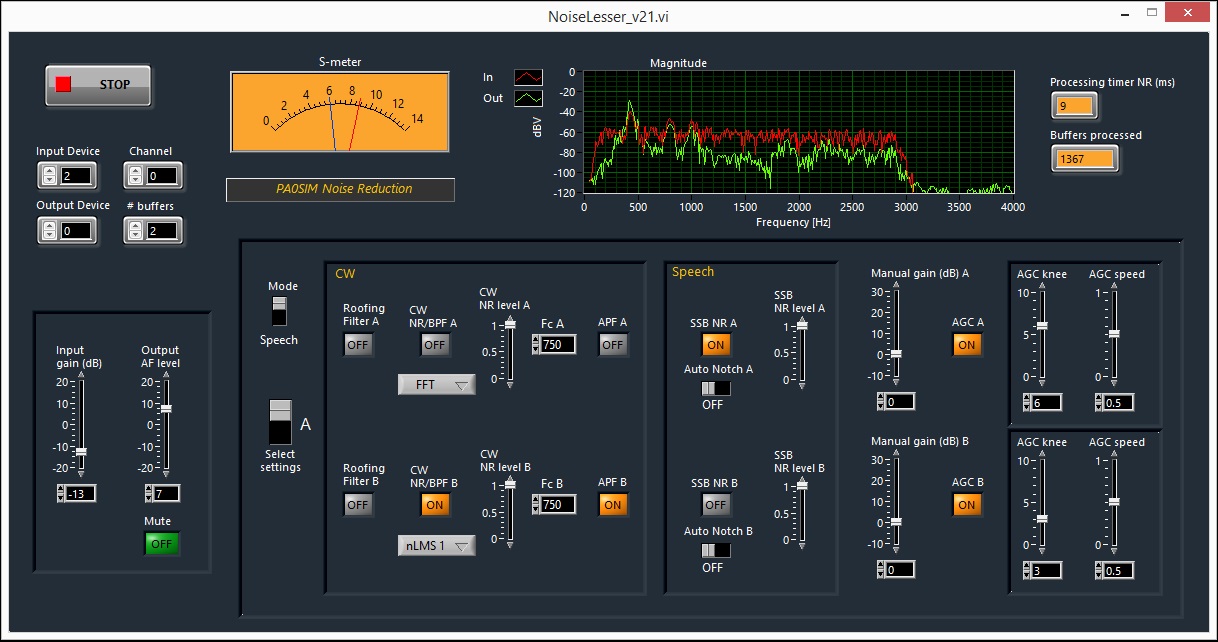Click the CW NR level A slider handle
Screen dimensions: 1218x642
pyautogui.click(x=509, y=323)
